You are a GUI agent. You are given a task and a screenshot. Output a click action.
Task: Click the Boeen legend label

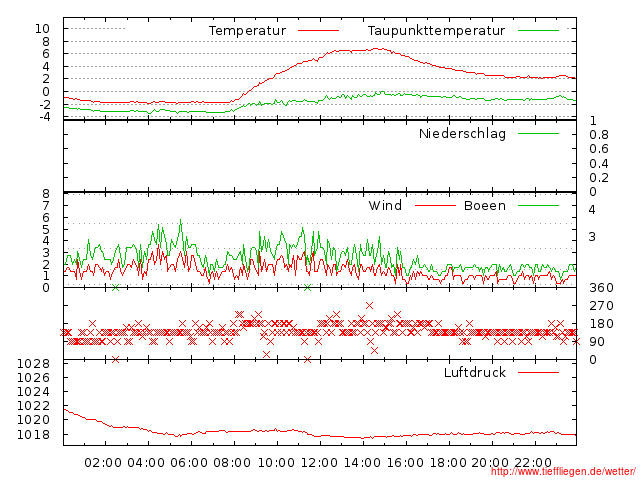485,205
